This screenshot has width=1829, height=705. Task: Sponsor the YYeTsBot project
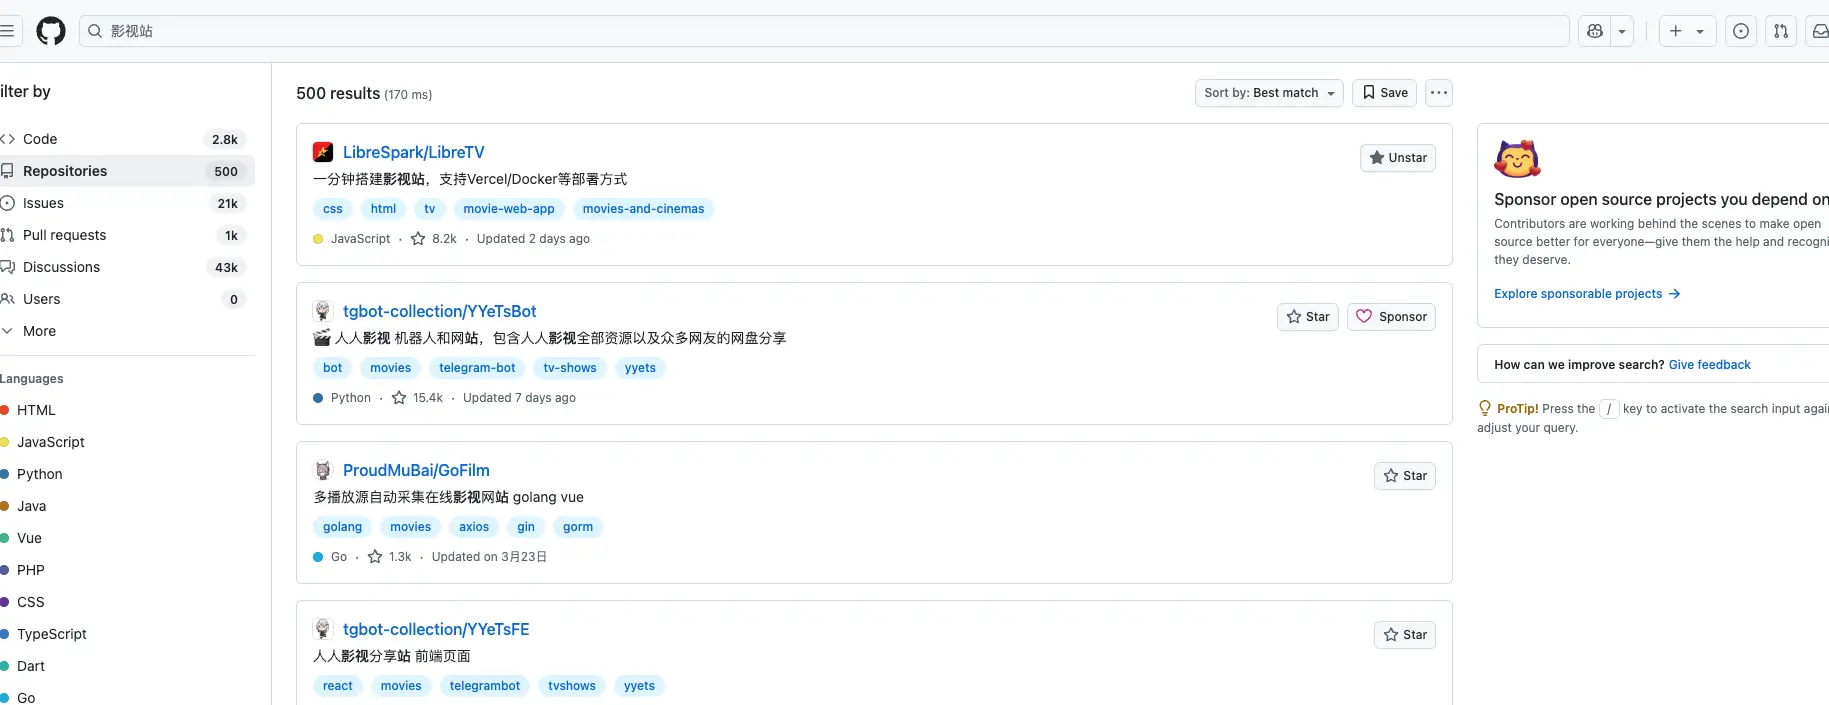tap(1391, 317)
